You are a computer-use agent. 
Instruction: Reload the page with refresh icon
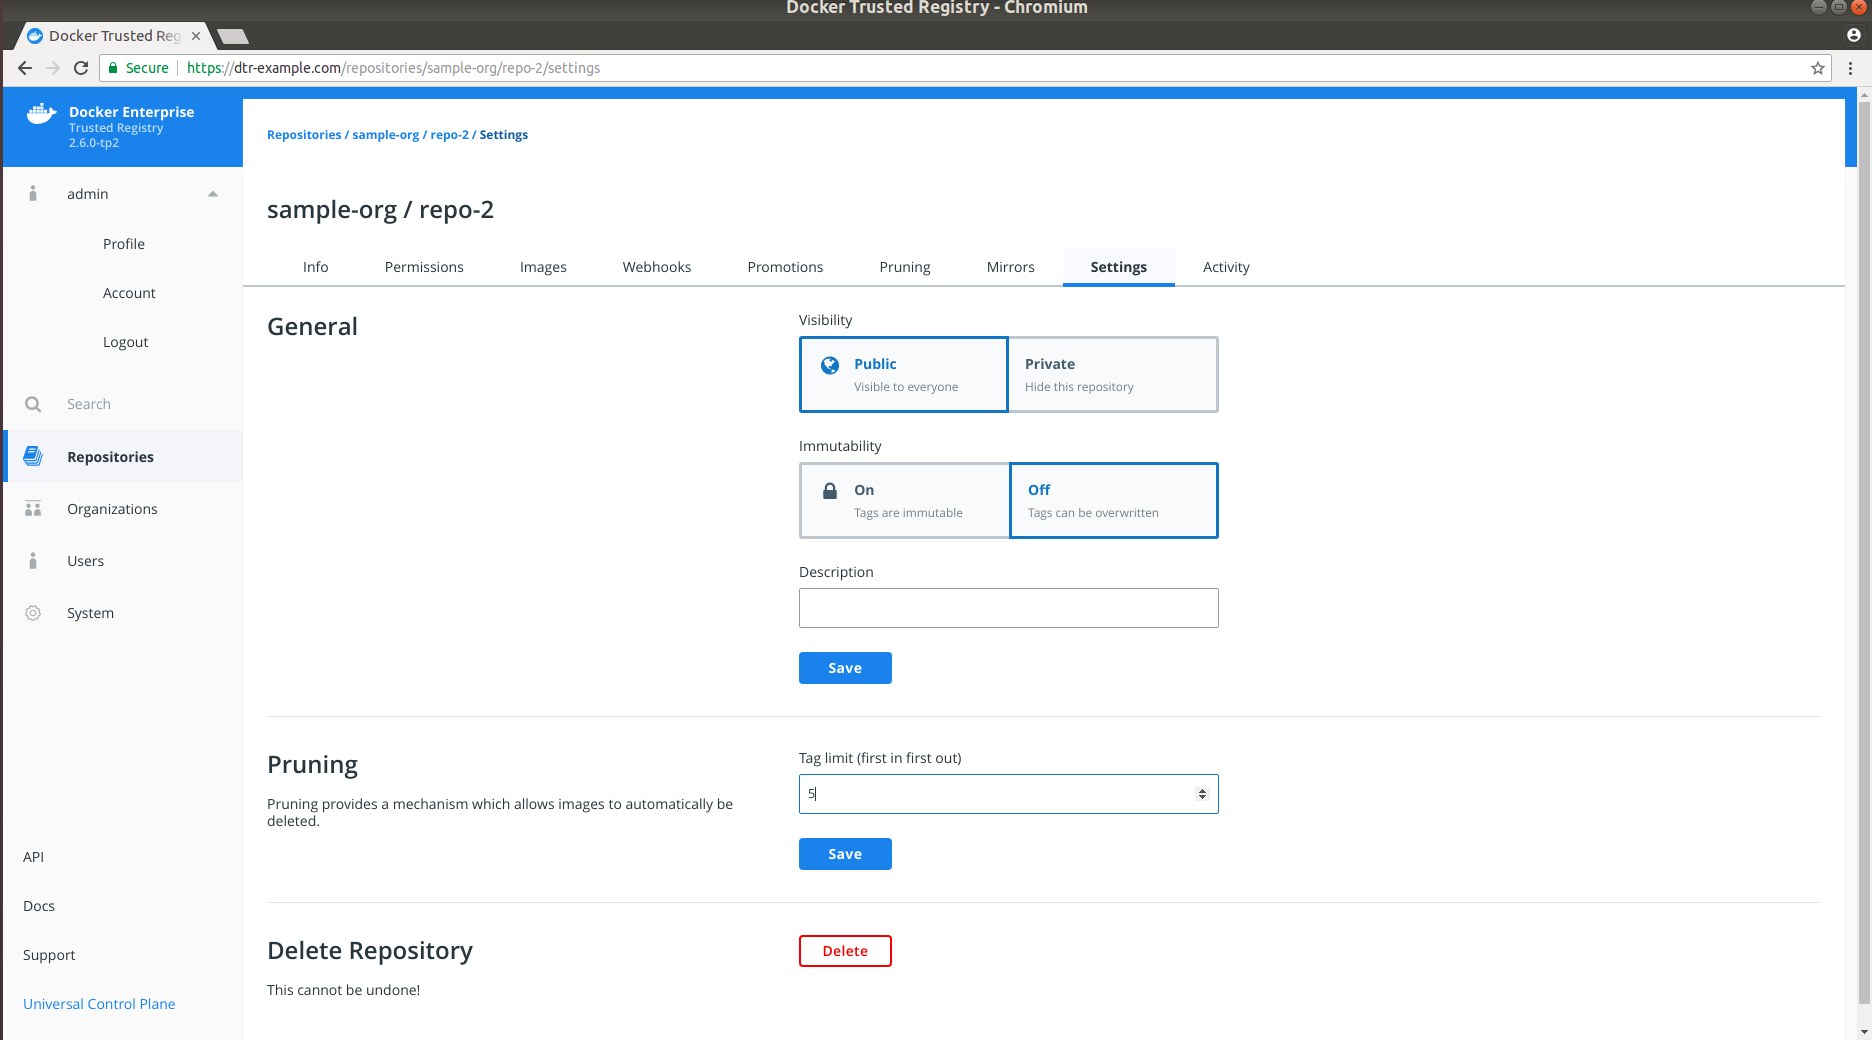point(81,68)
